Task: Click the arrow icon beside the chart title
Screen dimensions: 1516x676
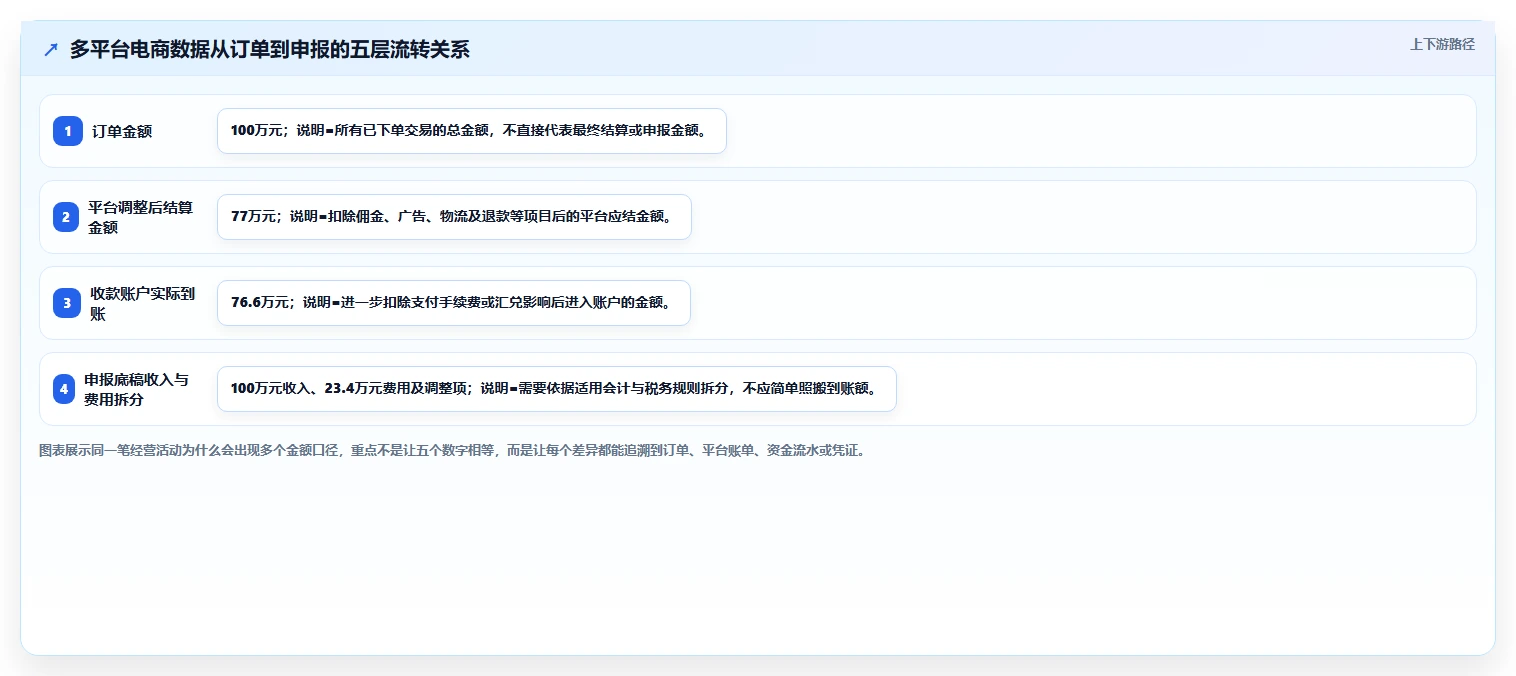Action: 51,49
